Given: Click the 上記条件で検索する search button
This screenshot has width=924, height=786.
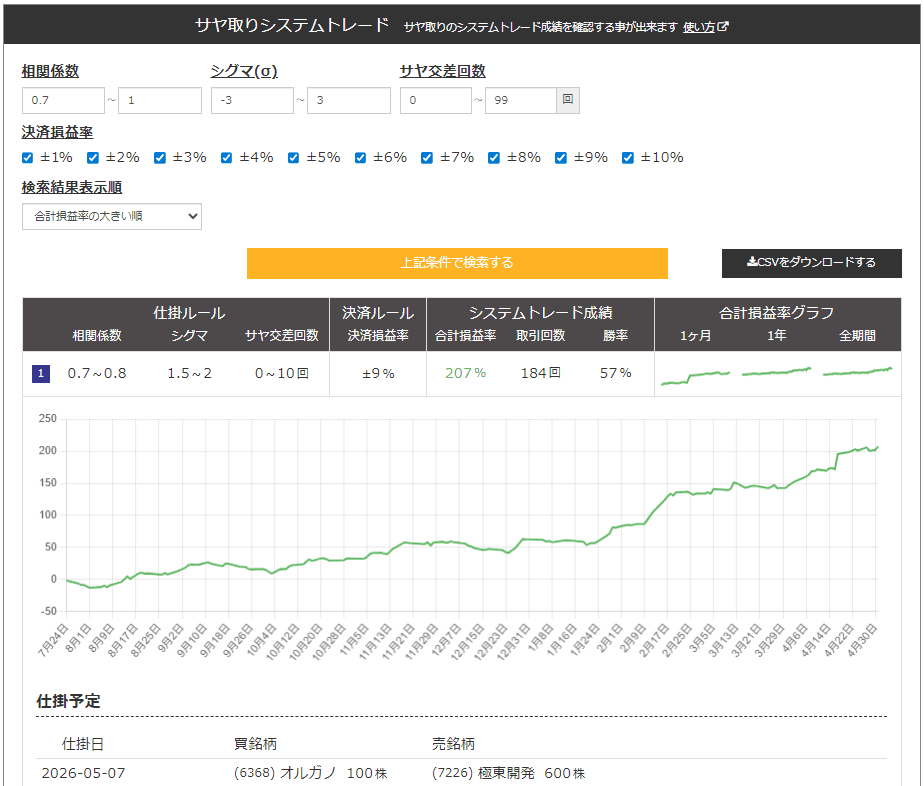Looking at the screenshot, I should 457,263.
